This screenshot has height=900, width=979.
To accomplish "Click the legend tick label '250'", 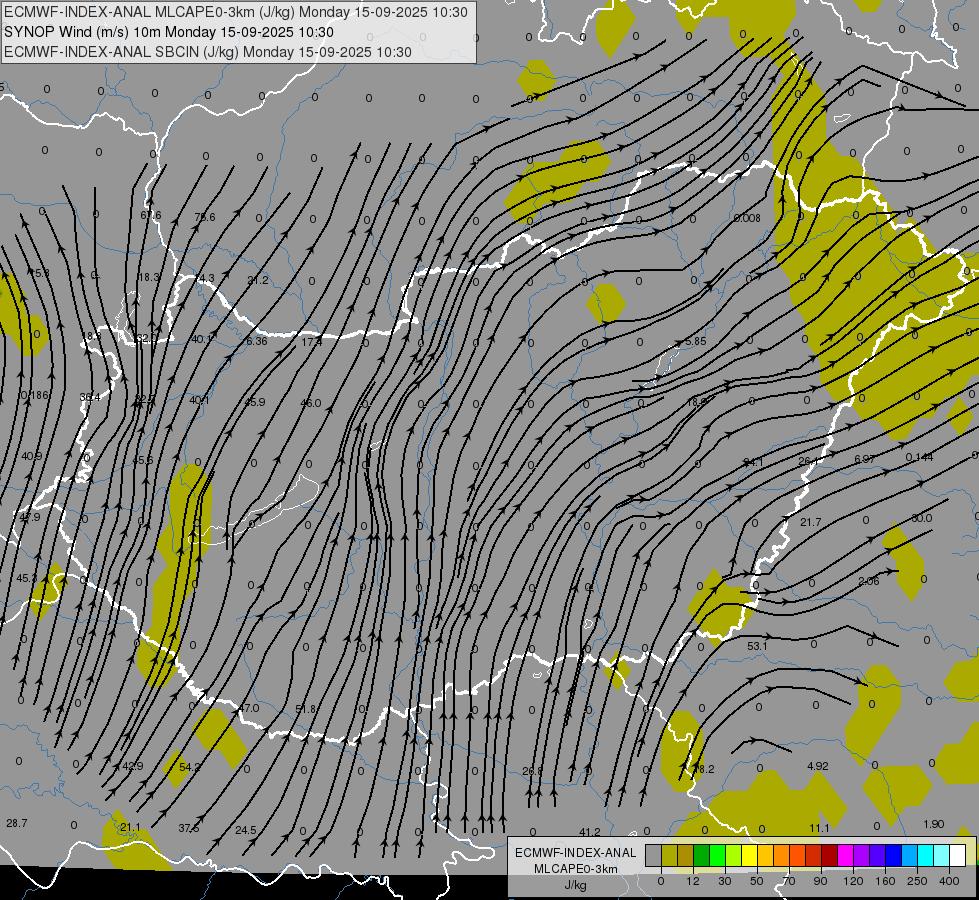I will pyautogui.click(x=917, y=881).
